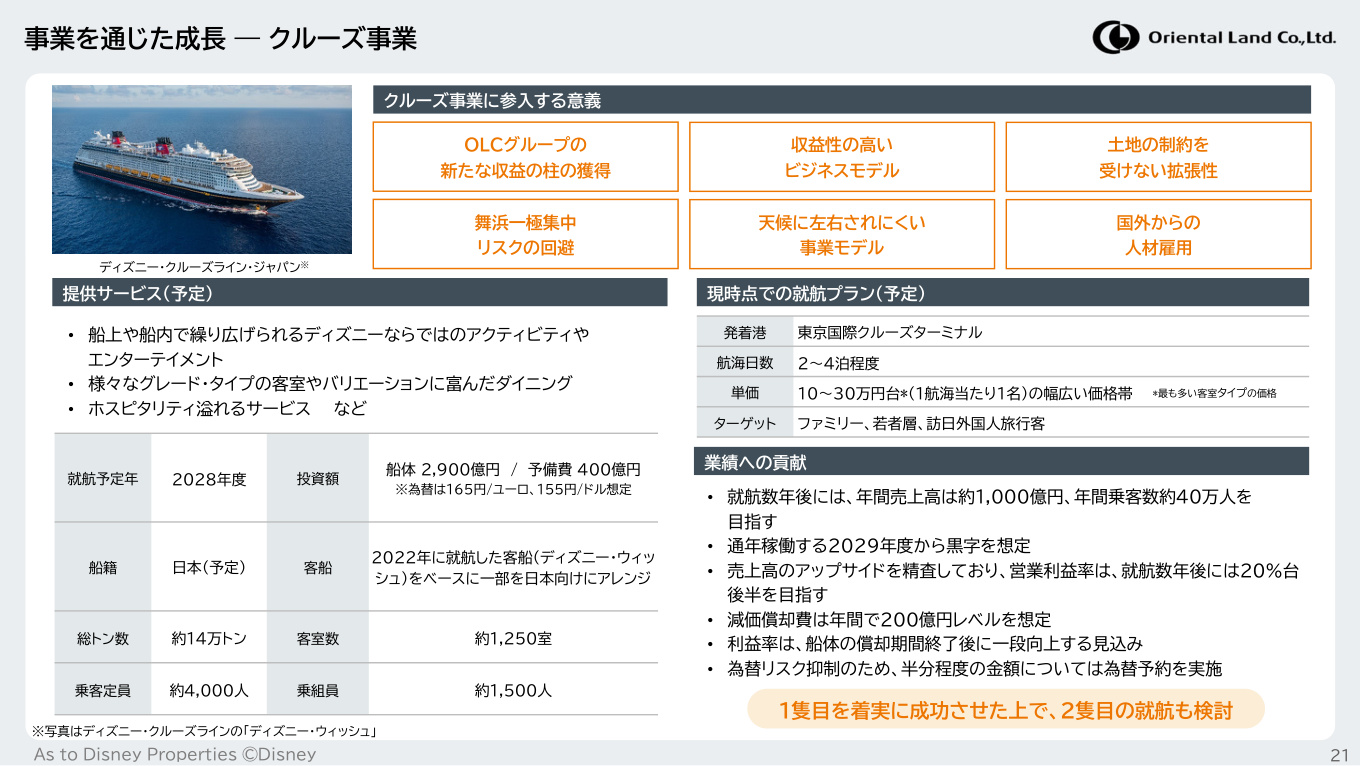Click the As to Disney Properties ©Disney notice
1360x766 pixels.
175,754
